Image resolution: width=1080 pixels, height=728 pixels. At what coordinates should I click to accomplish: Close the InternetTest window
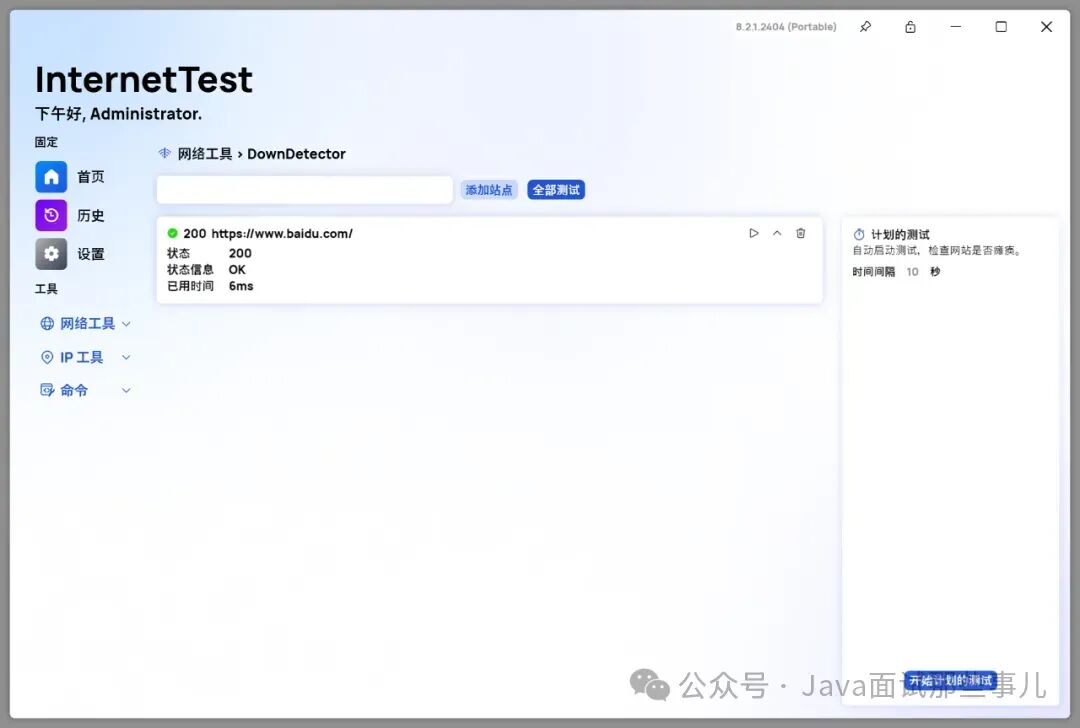point(1046,27)
